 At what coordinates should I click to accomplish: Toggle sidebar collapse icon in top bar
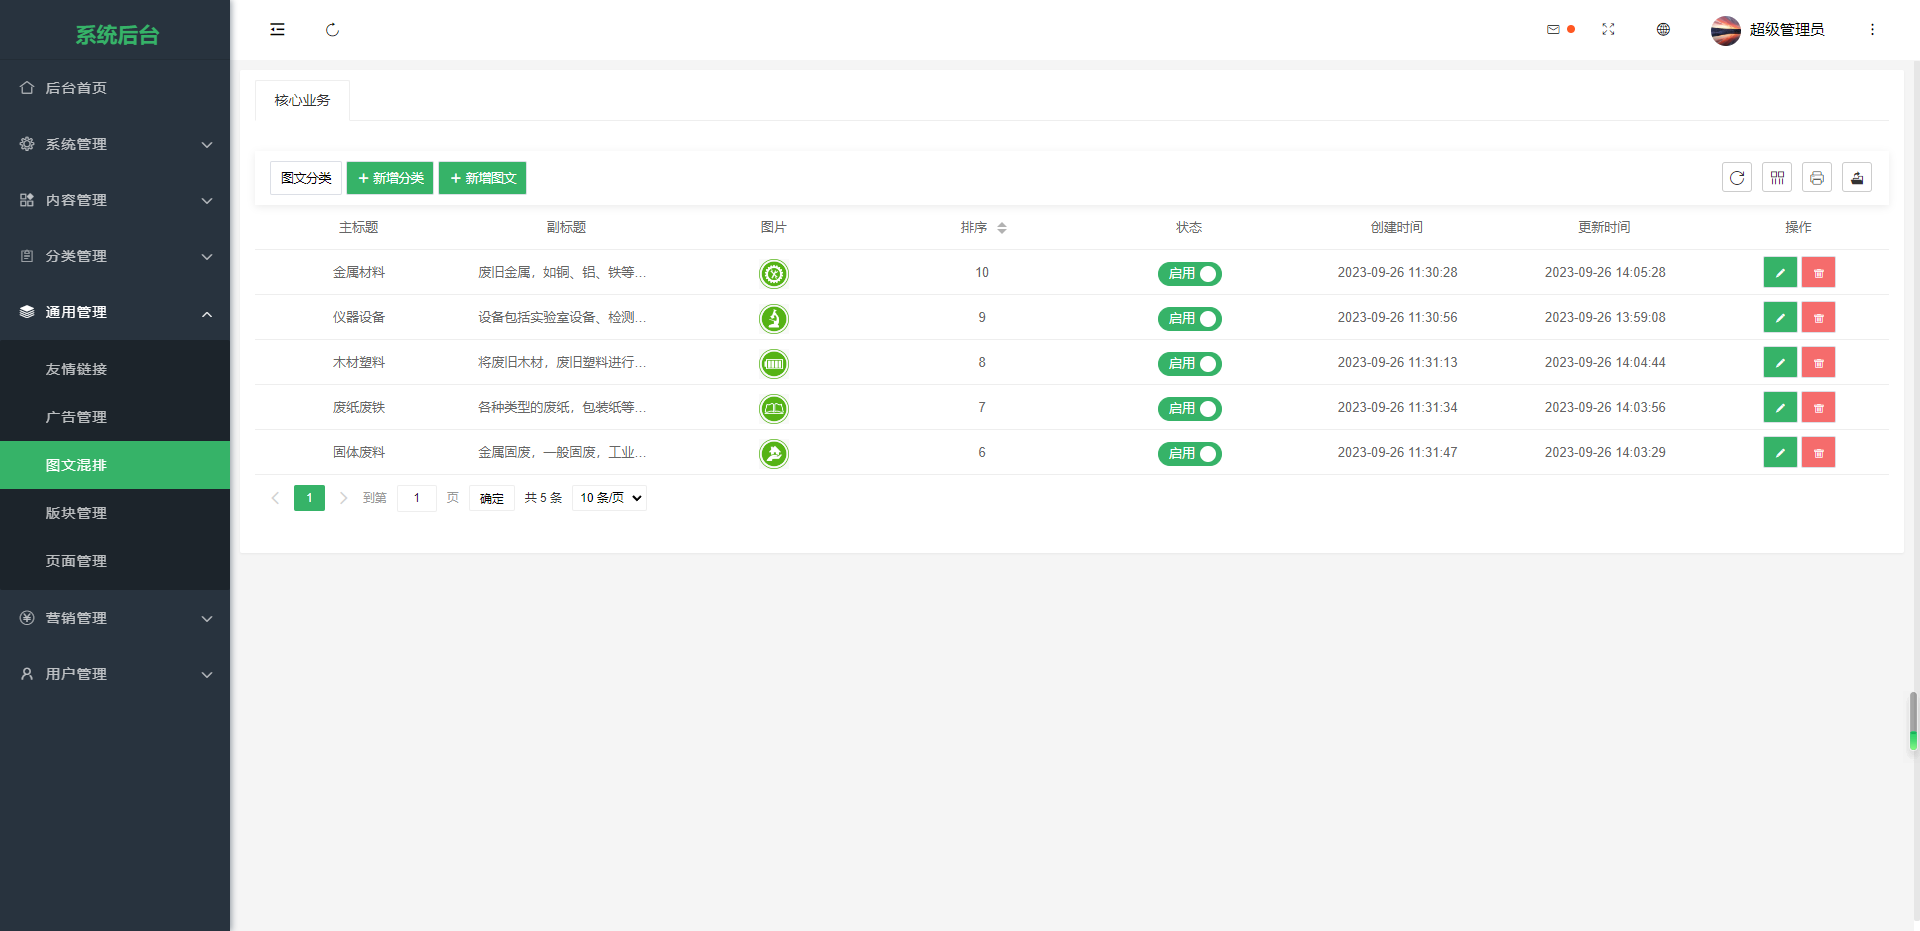point(277,30)
